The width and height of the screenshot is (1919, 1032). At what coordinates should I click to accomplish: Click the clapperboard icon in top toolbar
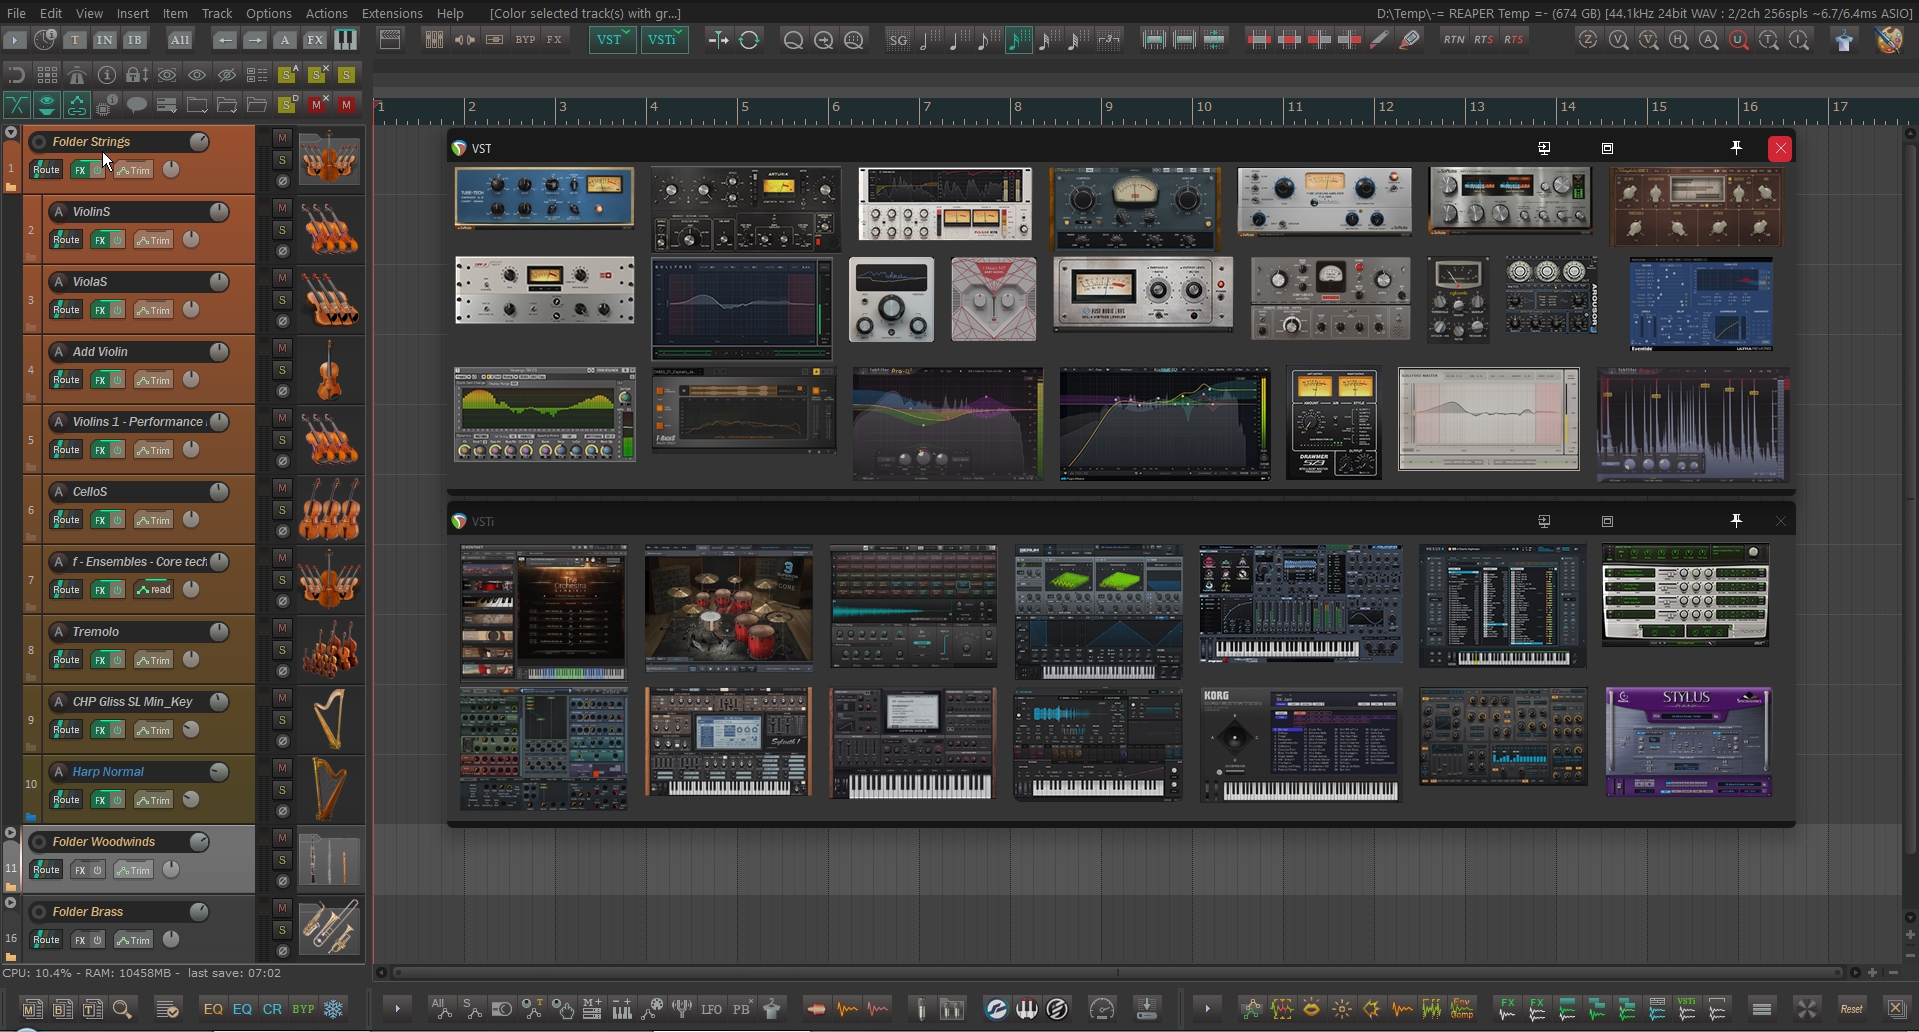(390, 40)
